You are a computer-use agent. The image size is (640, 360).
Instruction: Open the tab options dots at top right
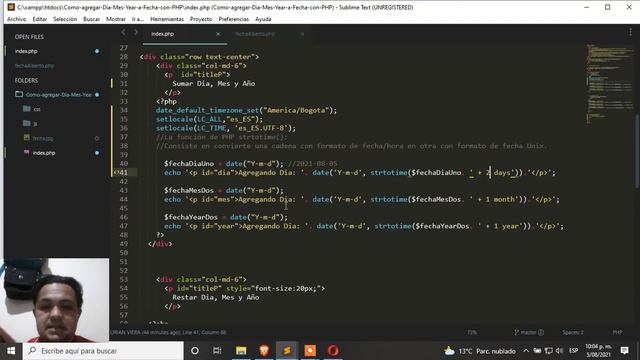tap(630, 32)
